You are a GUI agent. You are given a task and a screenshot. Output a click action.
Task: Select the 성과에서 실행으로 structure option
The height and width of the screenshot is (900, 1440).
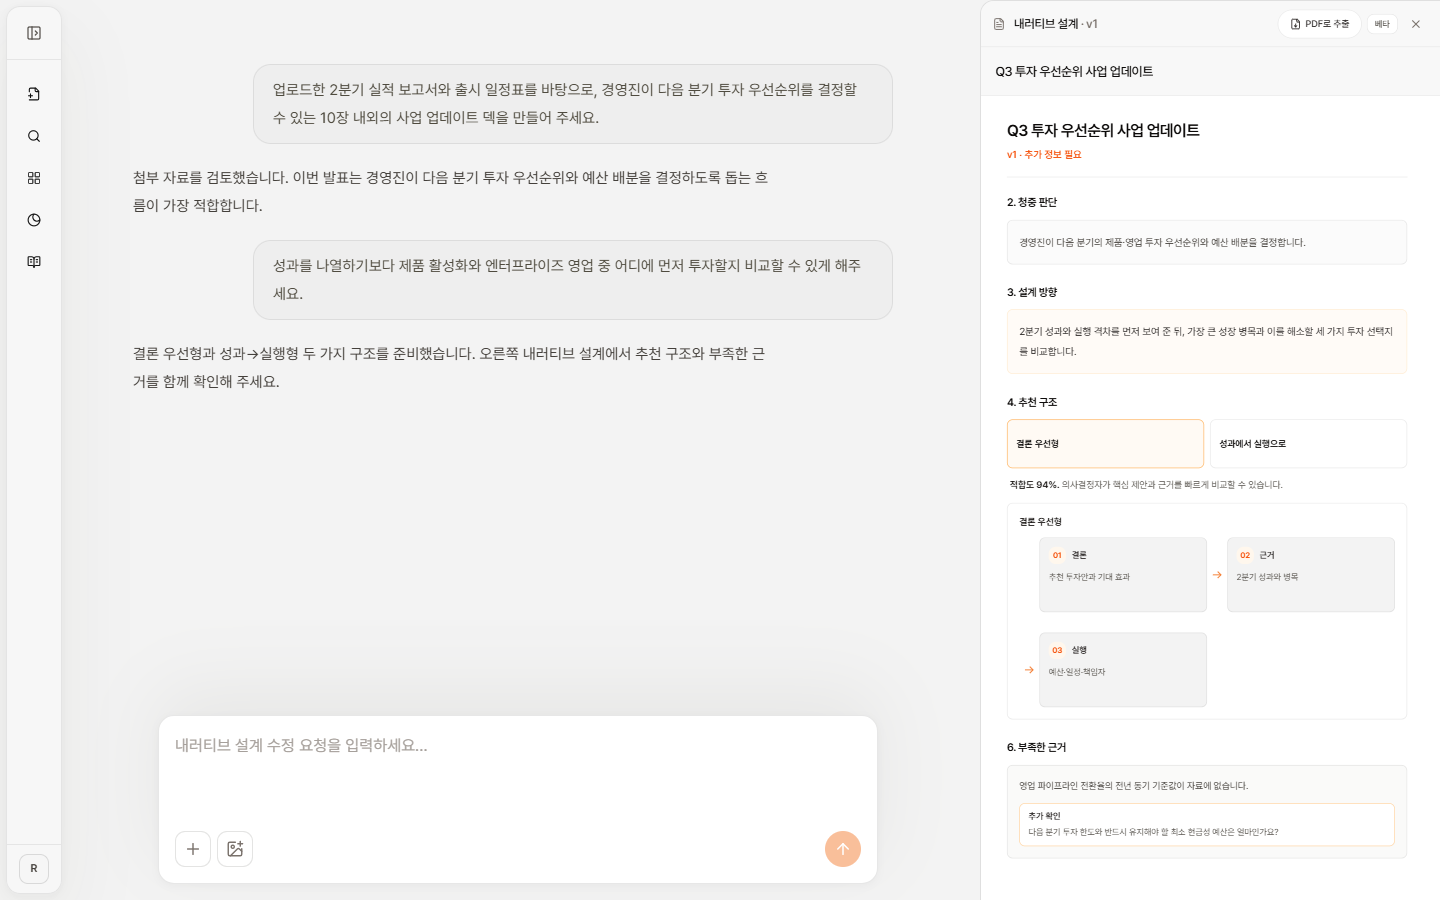(1308, 444)
